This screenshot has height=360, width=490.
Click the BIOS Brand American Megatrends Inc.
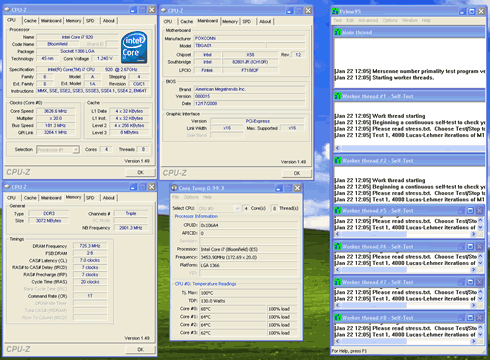point(249,89)
